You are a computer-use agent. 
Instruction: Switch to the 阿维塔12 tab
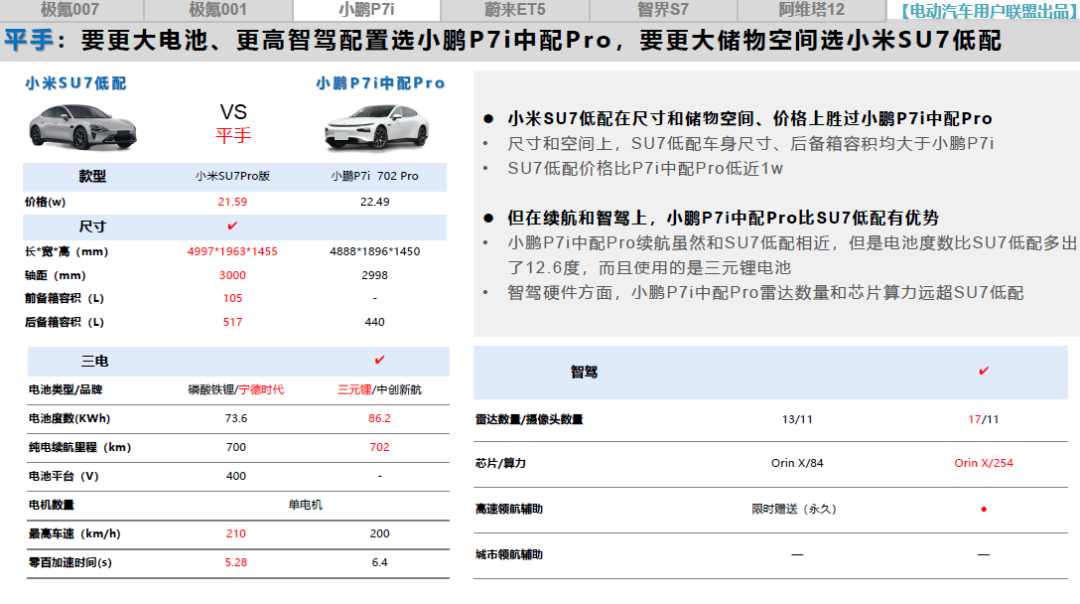[x=811, y=10]
